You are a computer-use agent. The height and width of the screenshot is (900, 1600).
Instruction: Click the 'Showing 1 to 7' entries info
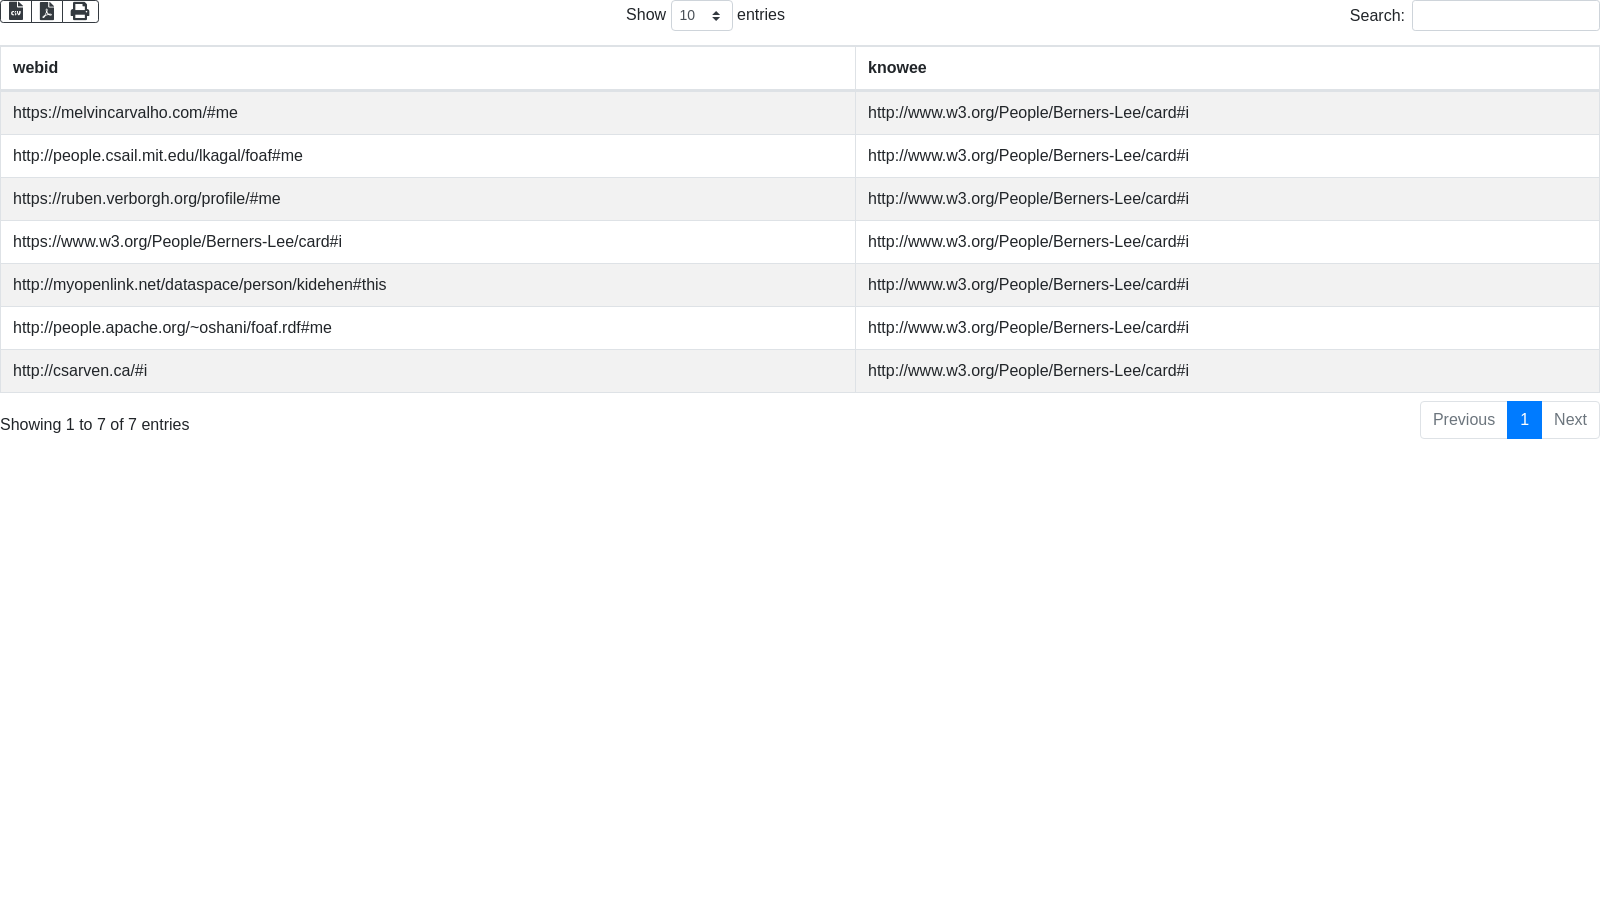point(95,425)
